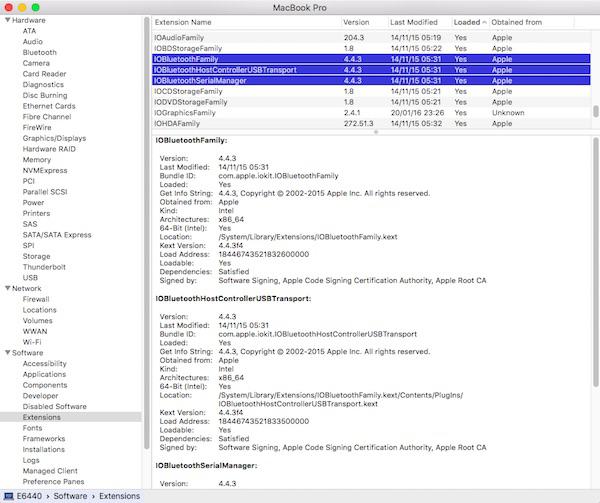
Task: Select Wi-Fi under Network
Action: [x=33, y=341]
